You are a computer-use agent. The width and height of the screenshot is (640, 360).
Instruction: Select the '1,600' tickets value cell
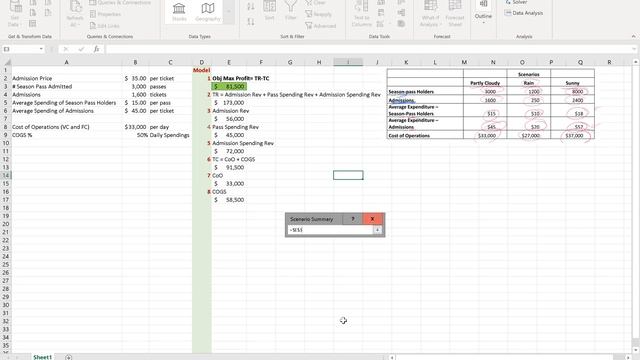pyautogui.click(x=135, y=95)
